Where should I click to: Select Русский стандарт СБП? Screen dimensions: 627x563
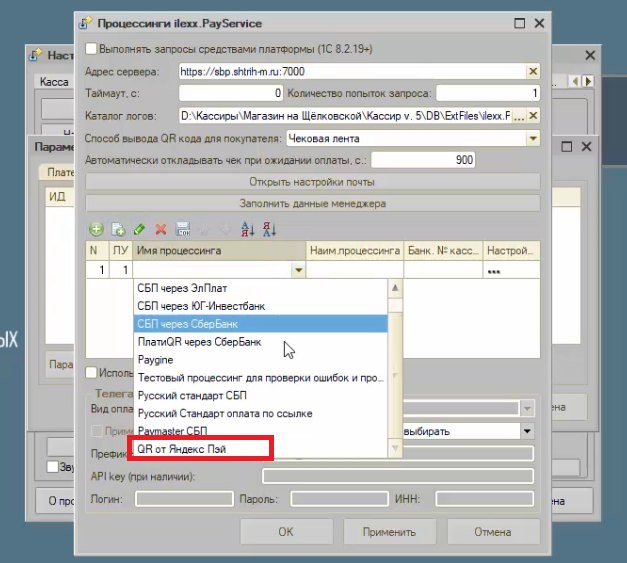coord(261,395)
